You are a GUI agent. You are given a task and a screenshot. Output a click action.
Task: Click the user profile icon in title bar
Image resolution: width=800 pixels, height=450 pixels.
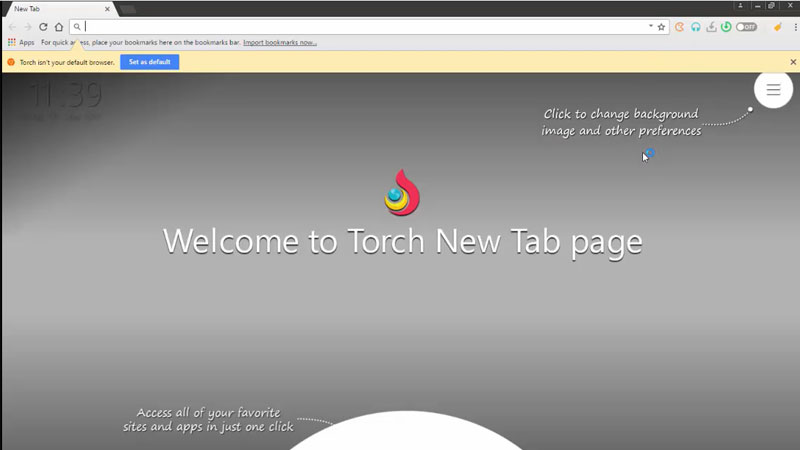coord(741,6)
